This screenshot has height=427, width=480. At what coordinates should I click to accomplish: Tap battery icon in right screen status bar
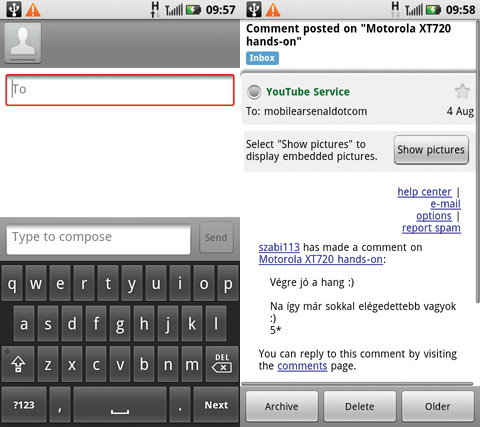tap(433, 10)
